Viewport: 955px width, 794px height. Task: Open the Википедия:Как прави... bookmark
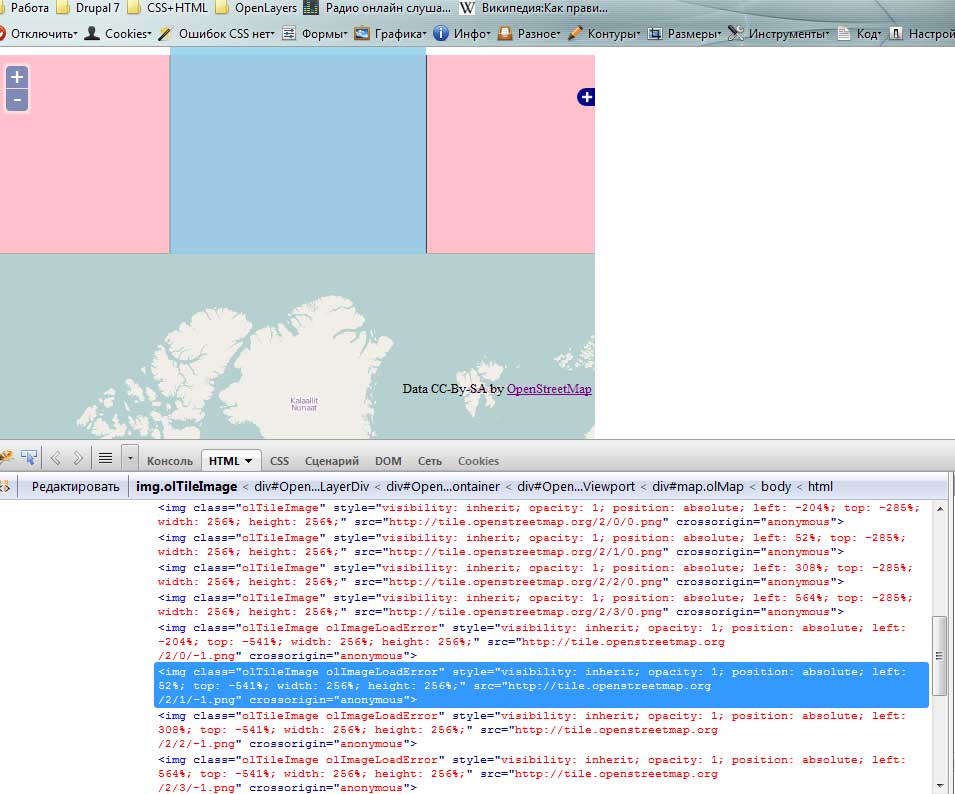[534, 8]
